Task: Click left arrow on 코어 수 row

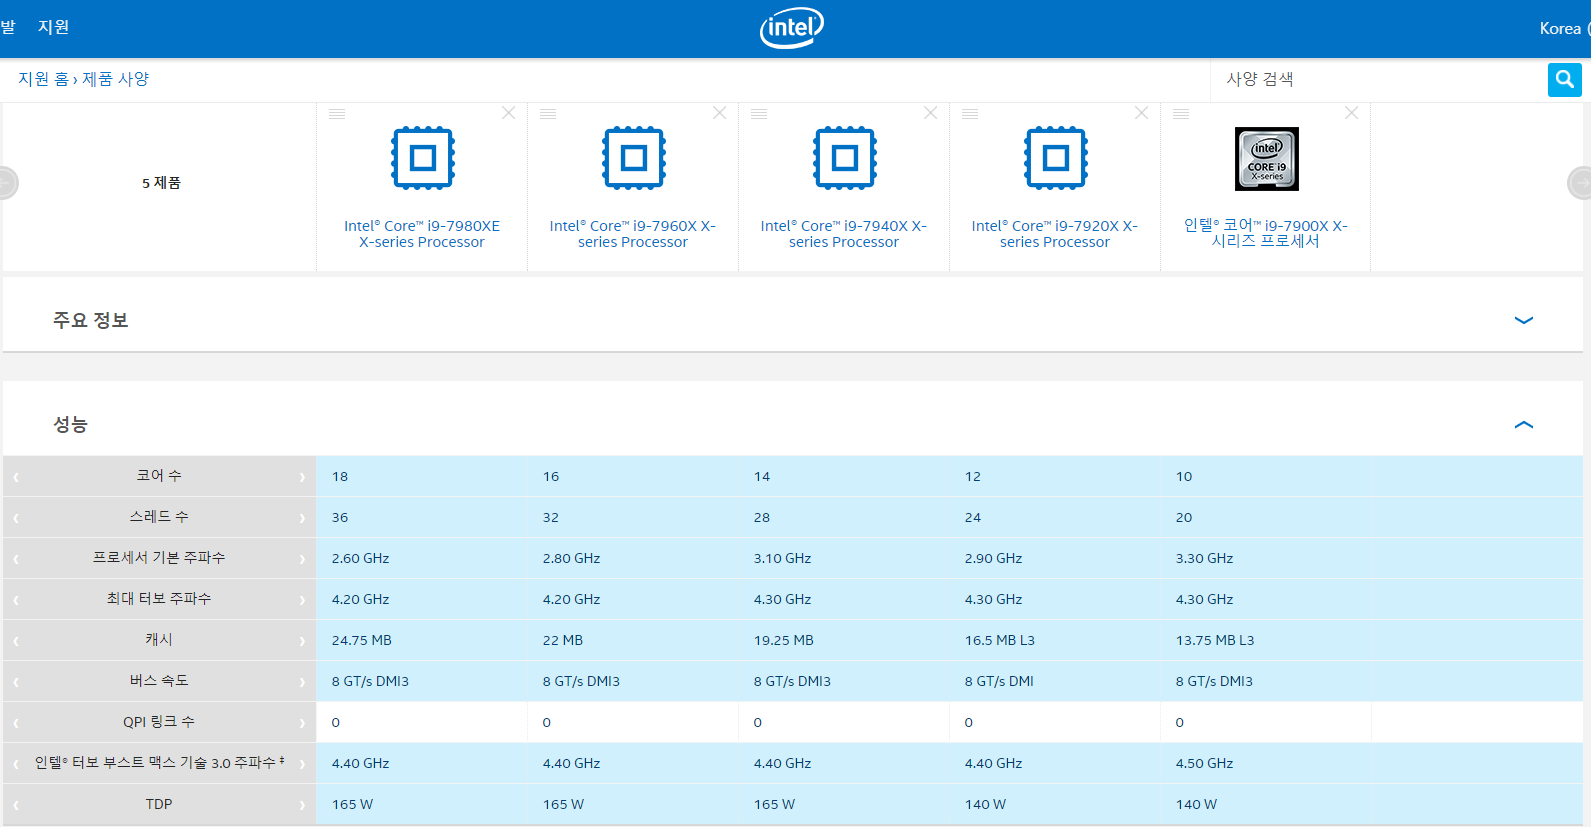Action: click(16, 477)
